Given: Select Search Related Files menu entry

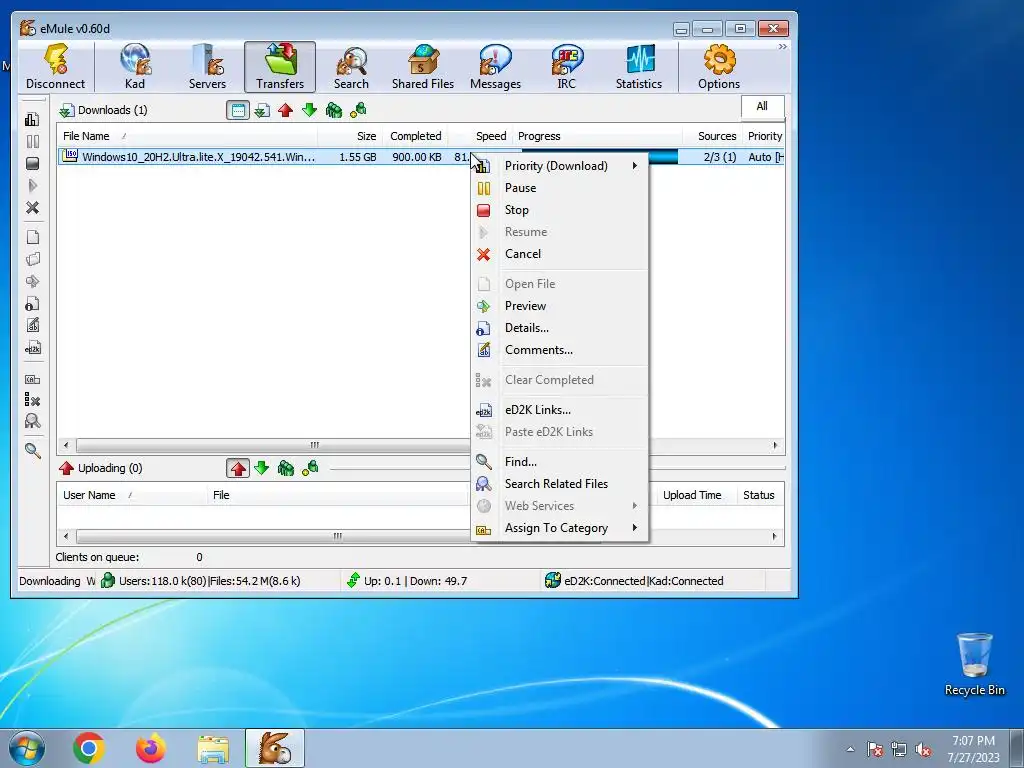Looking at the screenshot, I should 560,484.
